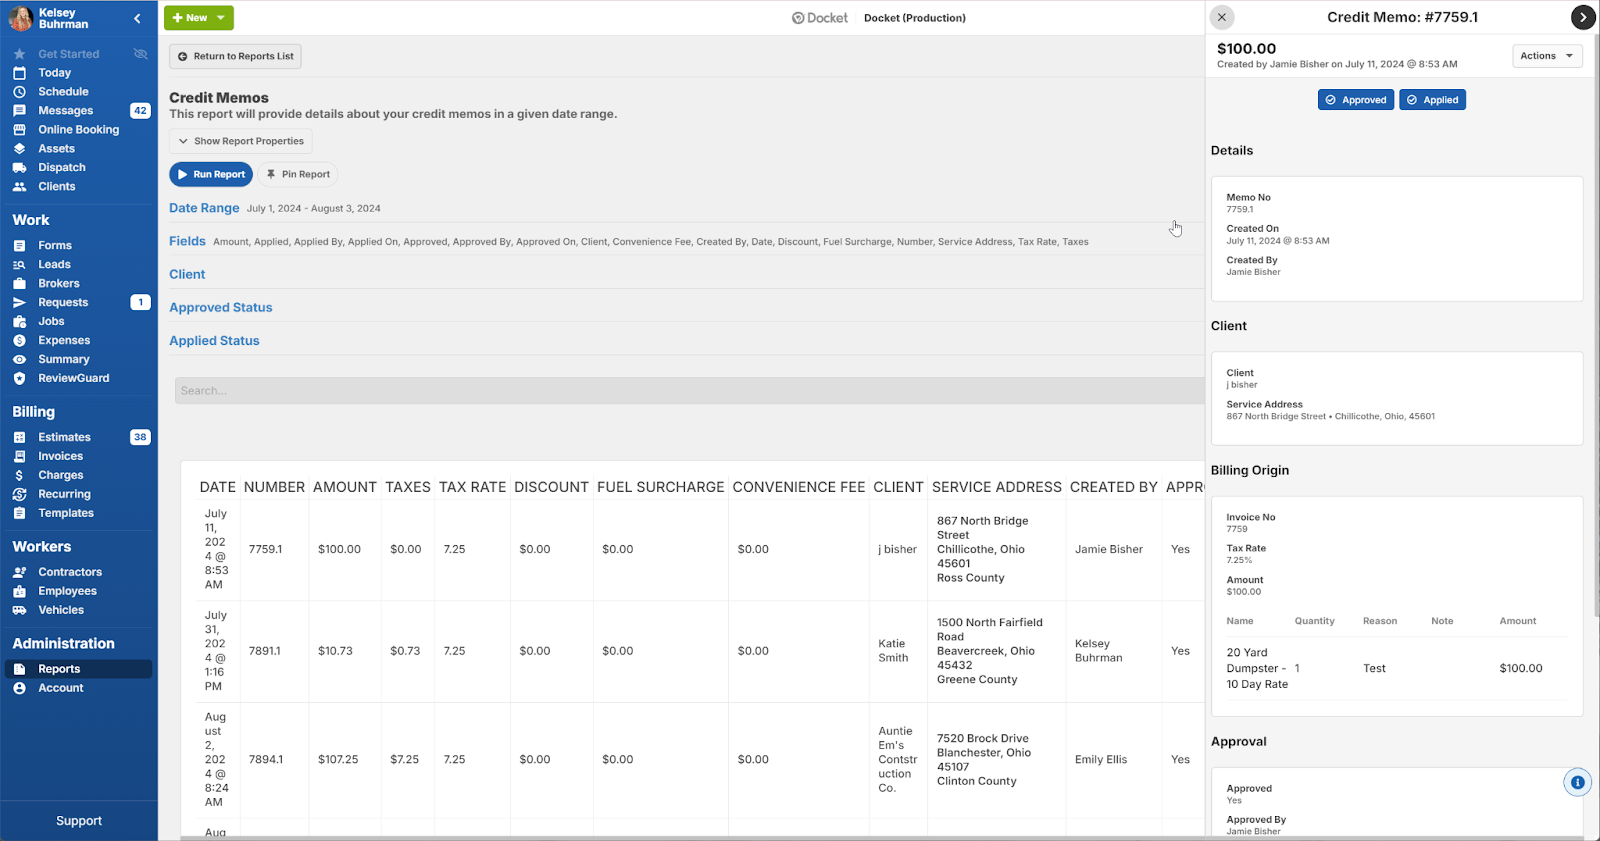
Task: Click credit memo number 7891.1
Action: [265, 651]
